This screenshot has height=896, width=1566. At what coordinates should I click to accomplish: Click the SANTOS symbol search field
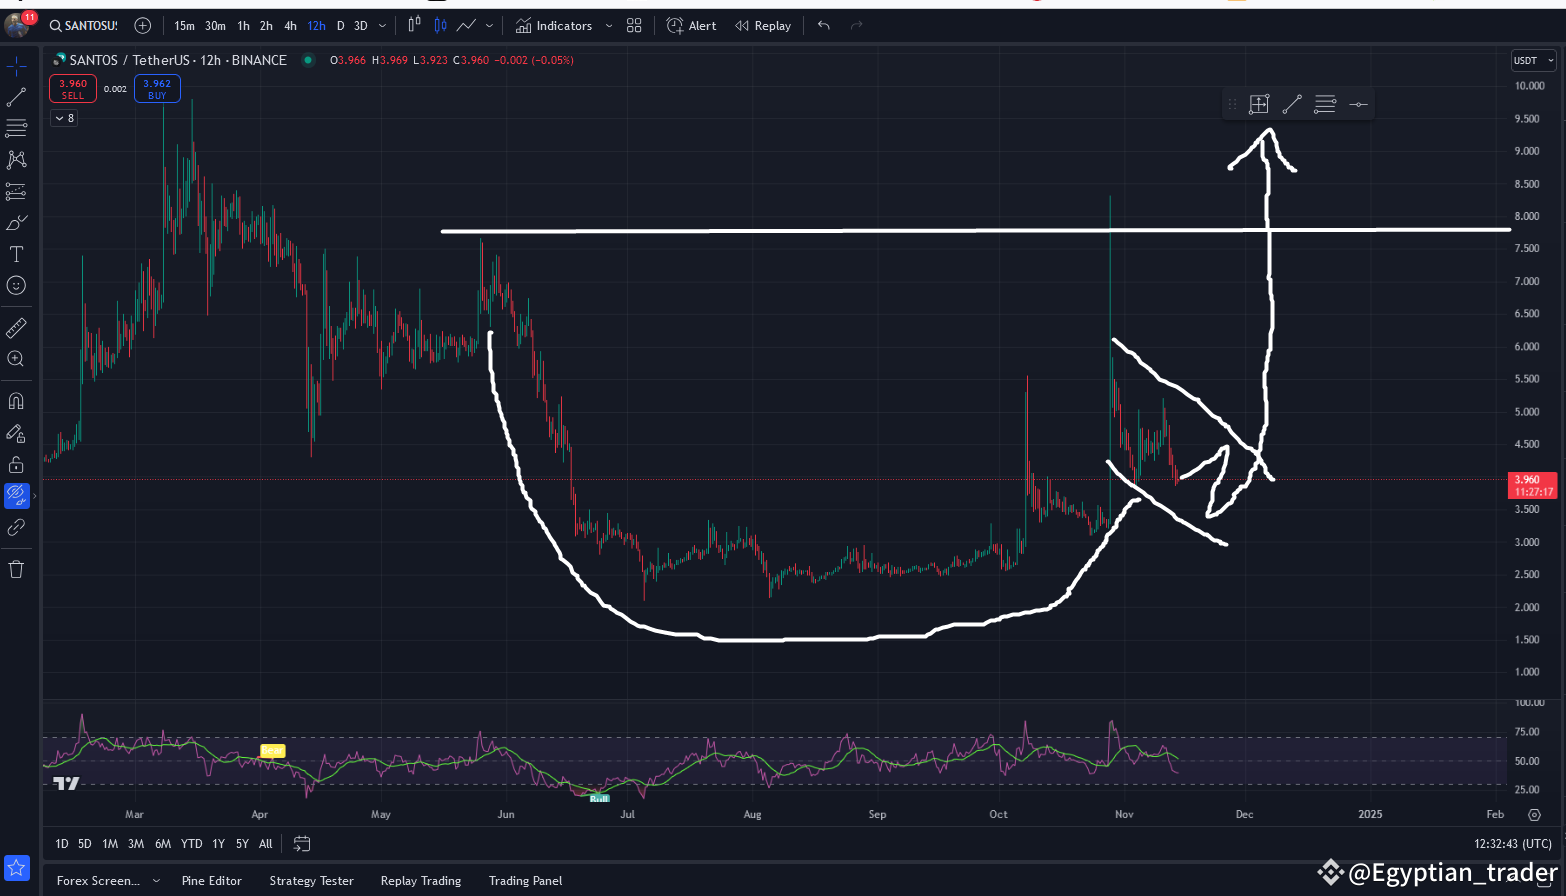(x=88, y=25)
